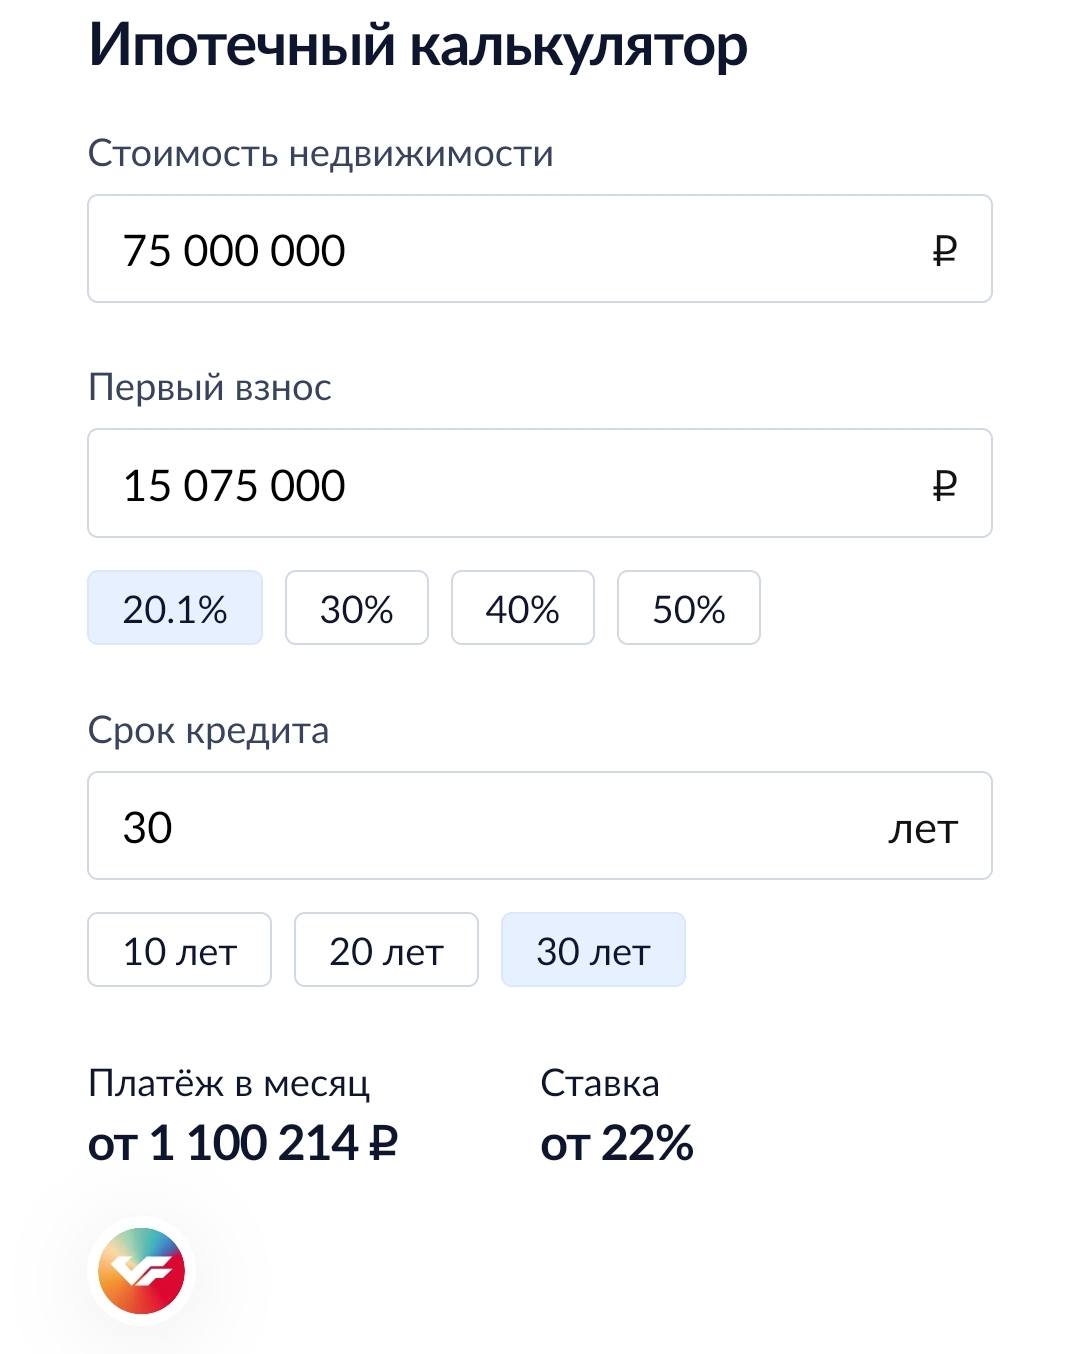Tap the 'Первый взнос' label
The height and width of the screenshot is (1354, 1080).
coord(209,387)
